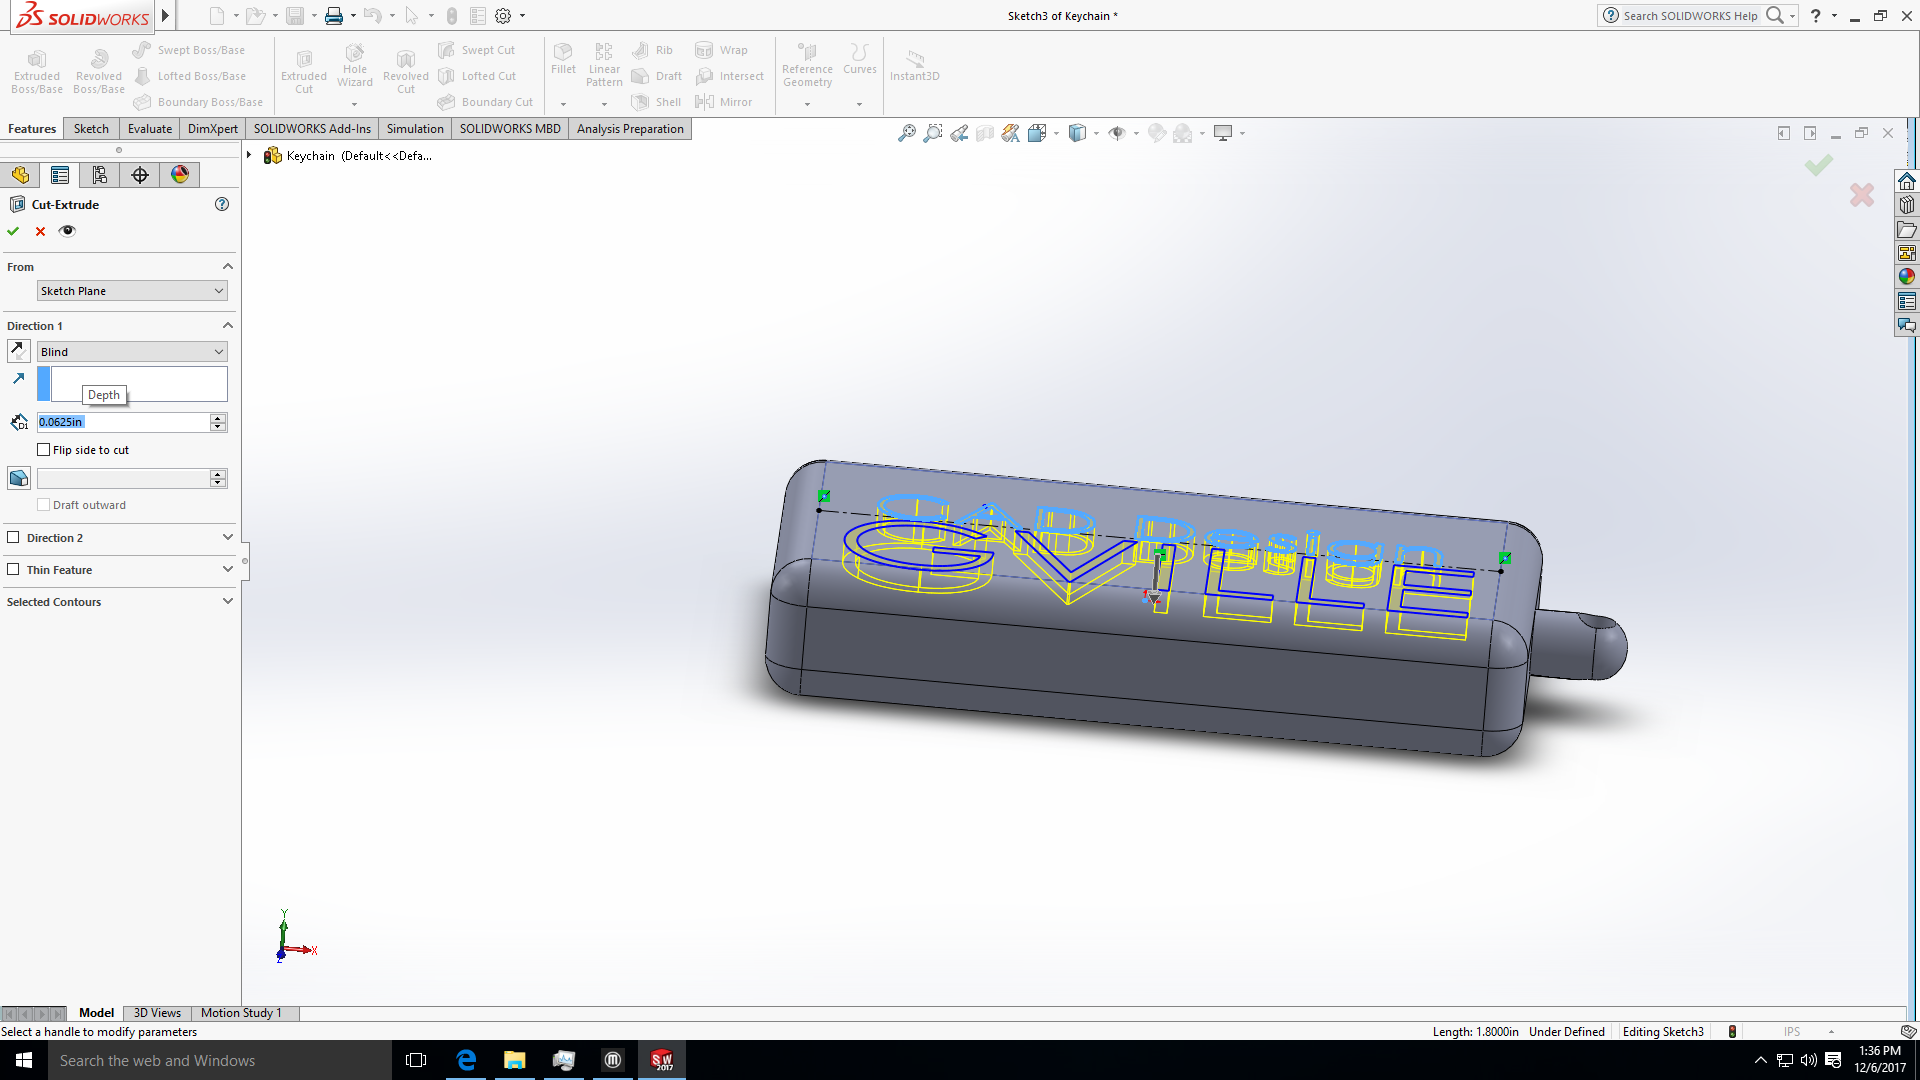This screenshot has width=1920, height=1080.
Task: Cancel the Cut-Extrude with the red X
Action: pyautogui.click(x=40, y=231)
